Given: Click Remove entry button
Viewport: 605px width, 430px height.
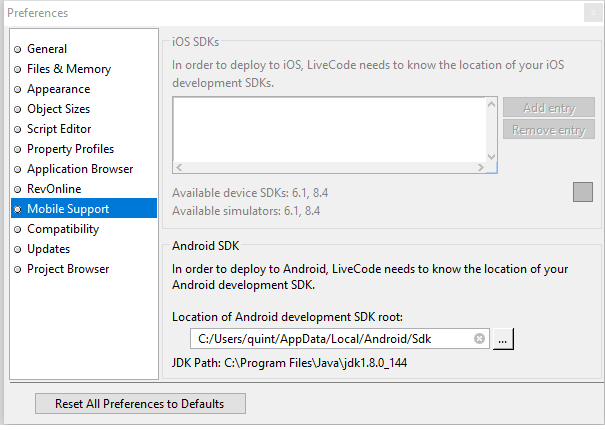Looking at the screenshot, I should 548,130.
